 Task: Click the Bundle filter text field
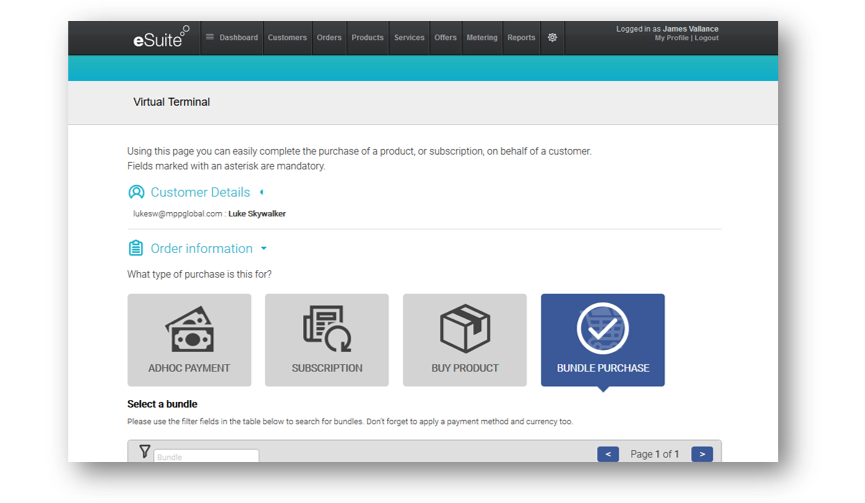[206, 456]
